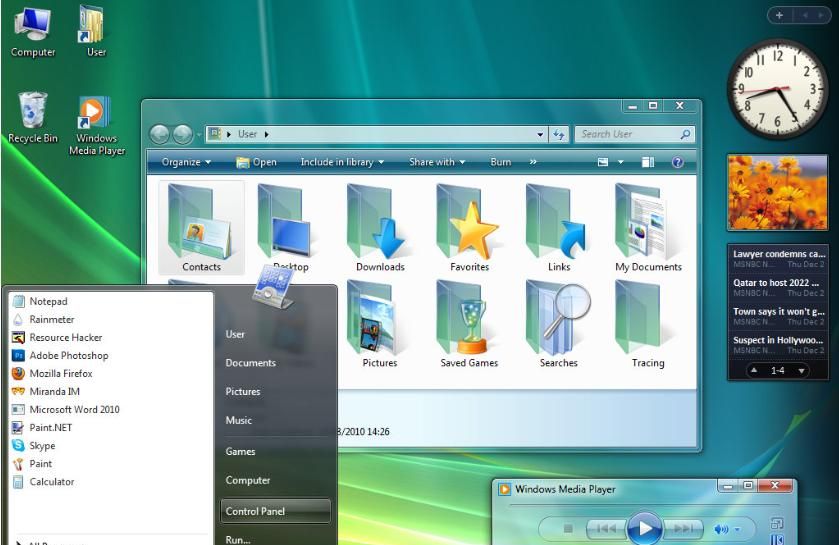Launch Microsoft Word 2010 from Start menu
This screenshot has height=545, width=839.
pos(111,409)
